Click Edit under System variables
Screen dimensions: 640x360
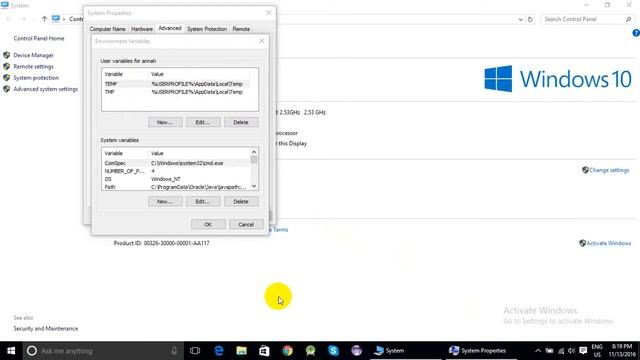[x=203, y=201]
